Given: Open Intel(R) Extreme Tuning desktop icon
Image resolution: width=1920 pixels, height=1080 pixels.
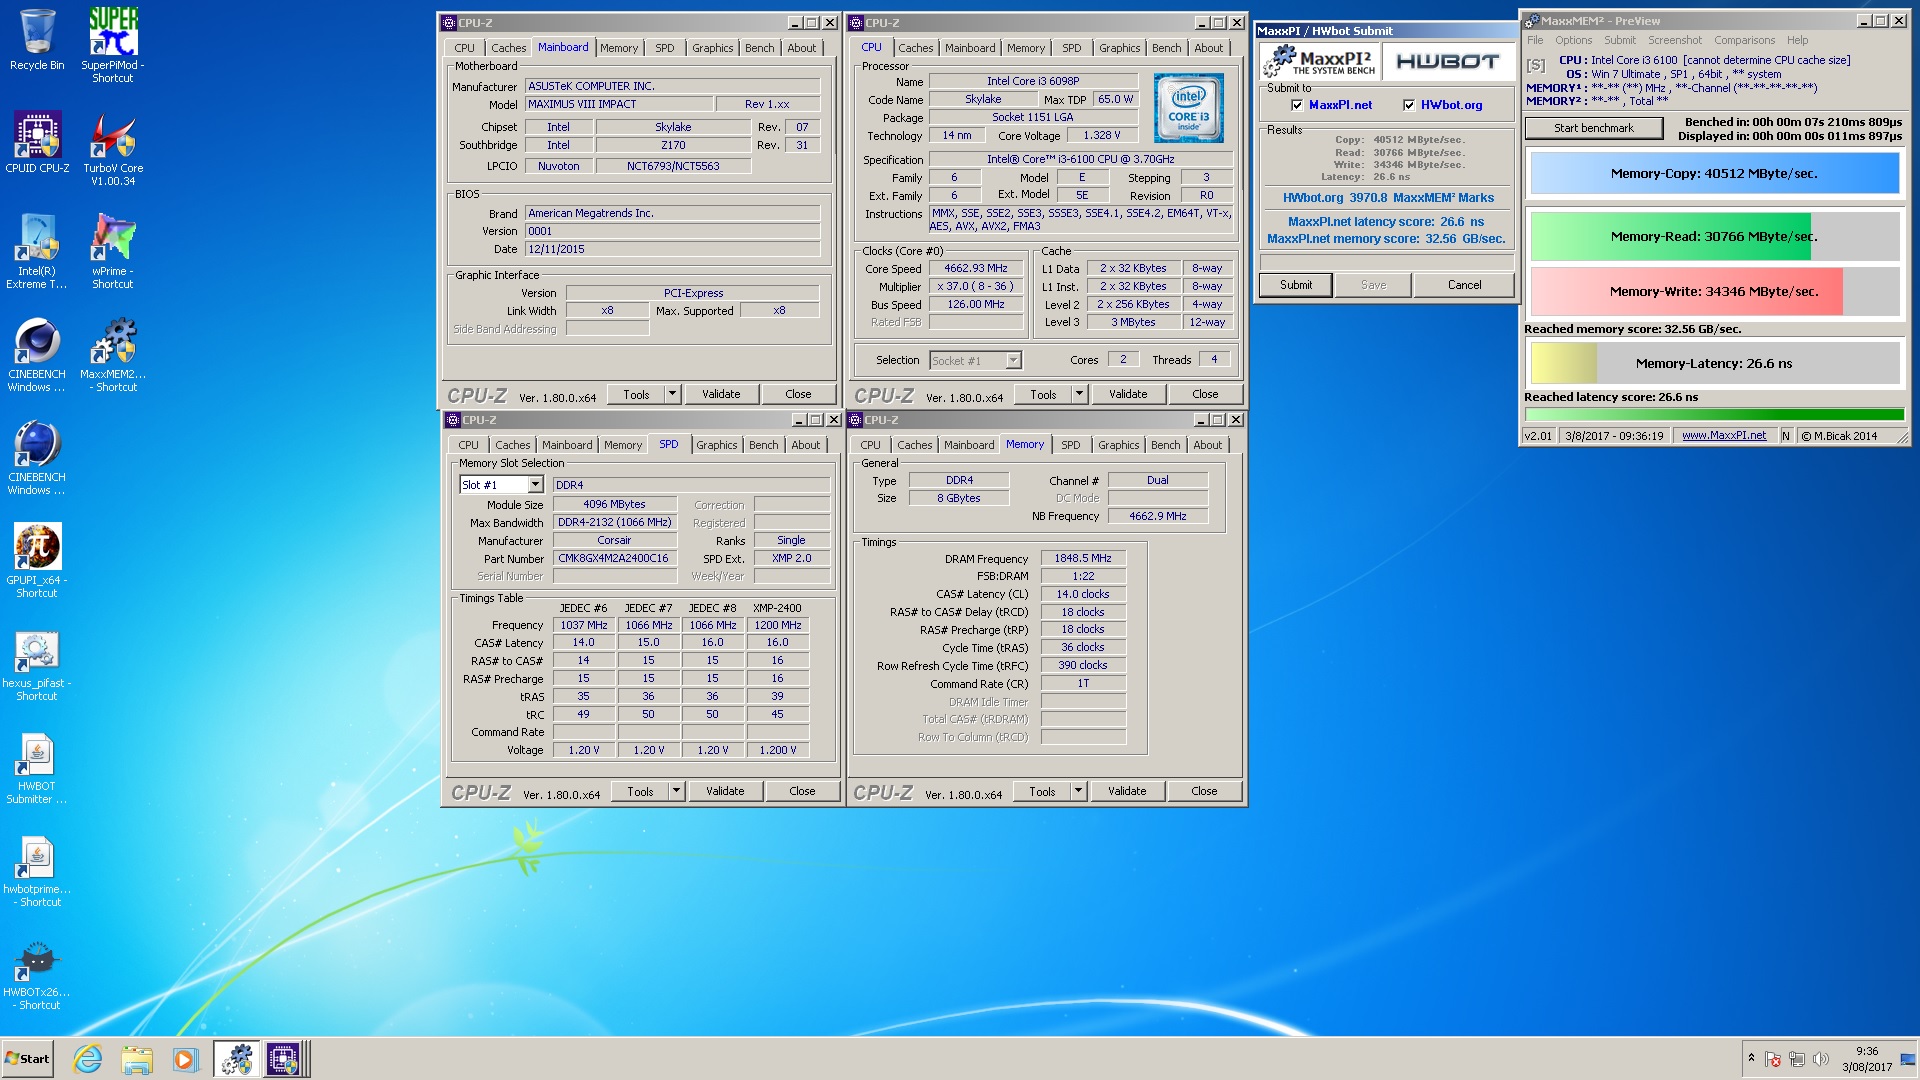Looking at the screenshot, I should click(37, 251).
